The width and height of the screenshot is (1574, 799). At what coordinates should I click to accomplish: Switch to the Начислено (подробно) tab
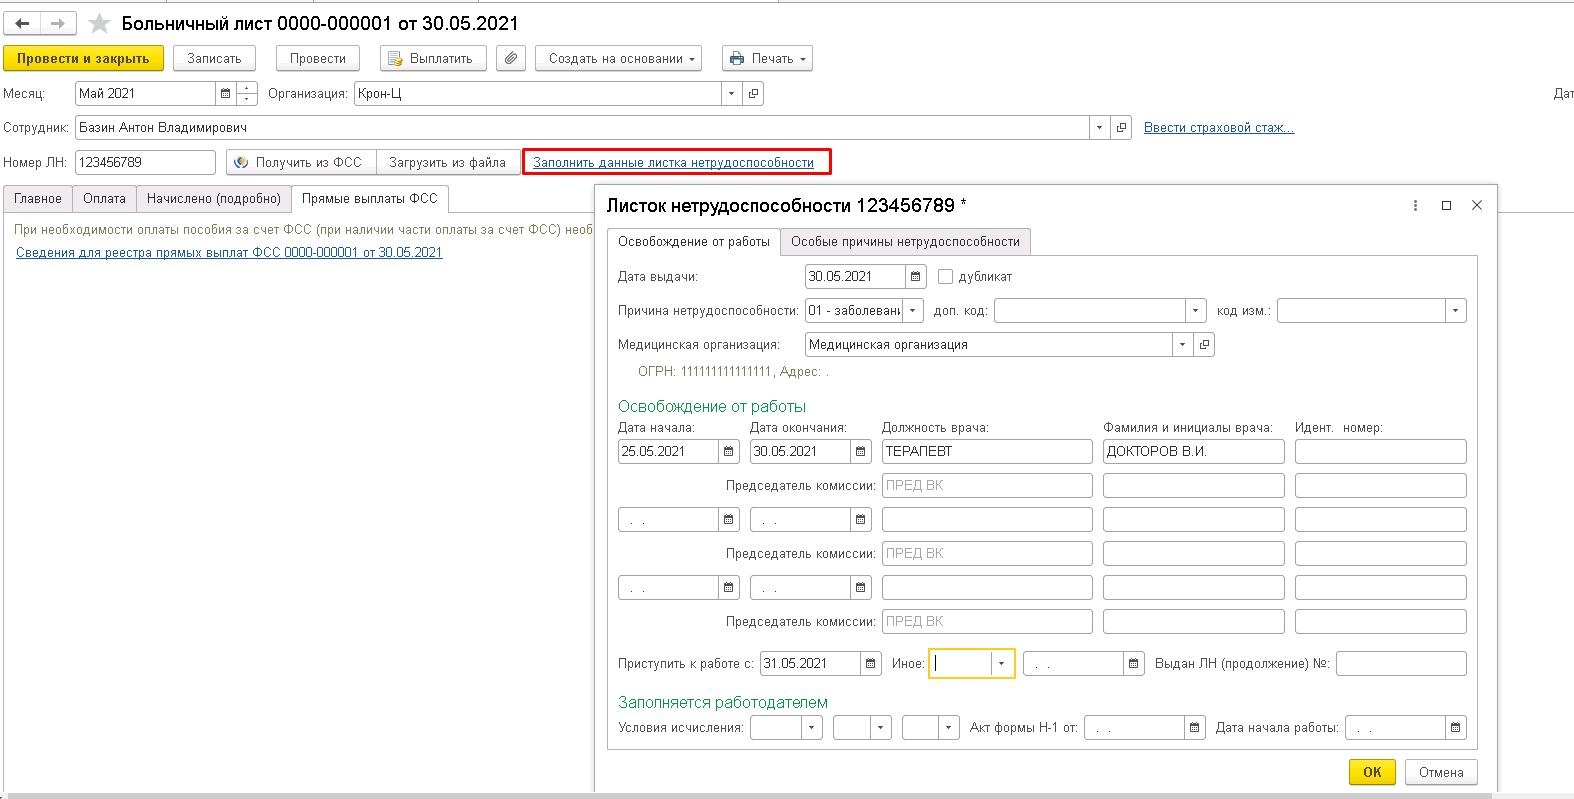[x=214, y=199]
